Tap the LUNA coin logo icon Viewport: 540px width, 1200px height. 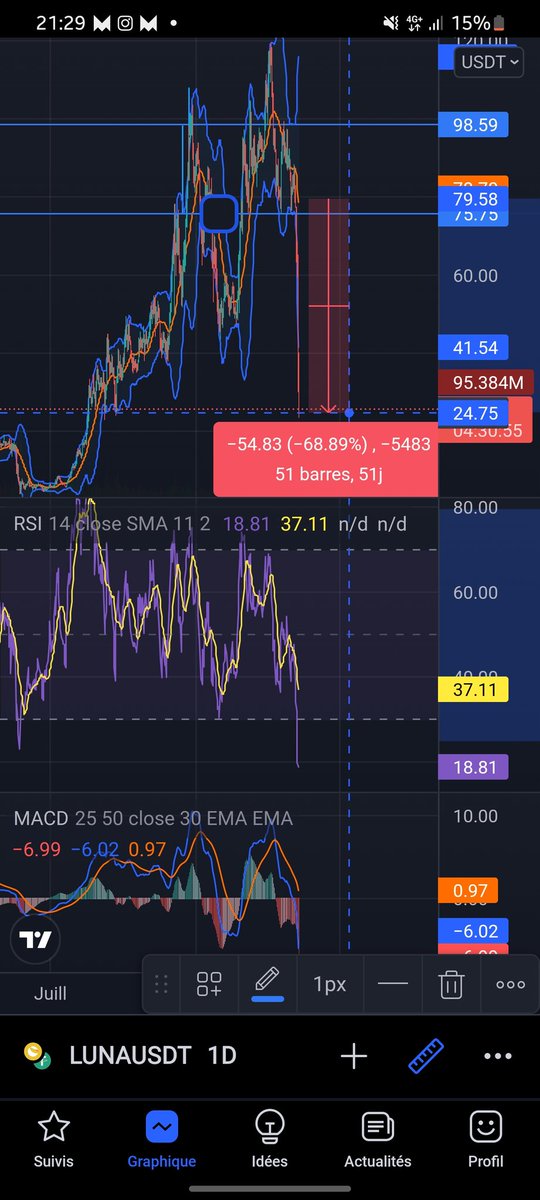point(38,1056)
